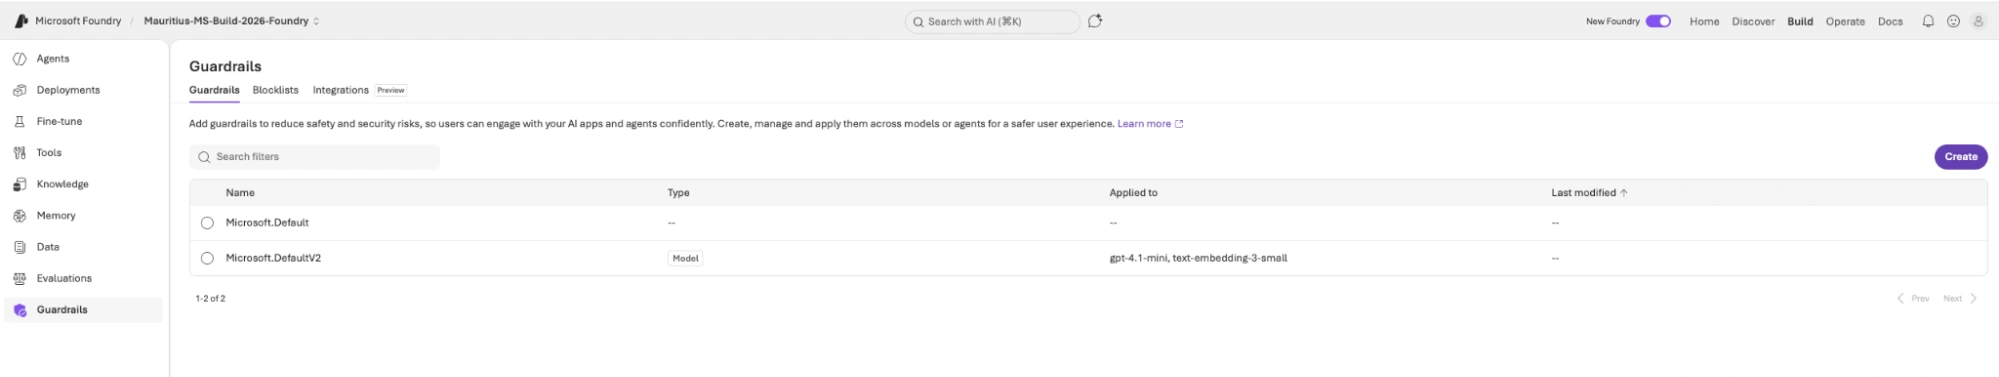1999x377 pixels.
Task: Click the Prev pagination button
Action: pos(1913,298)
